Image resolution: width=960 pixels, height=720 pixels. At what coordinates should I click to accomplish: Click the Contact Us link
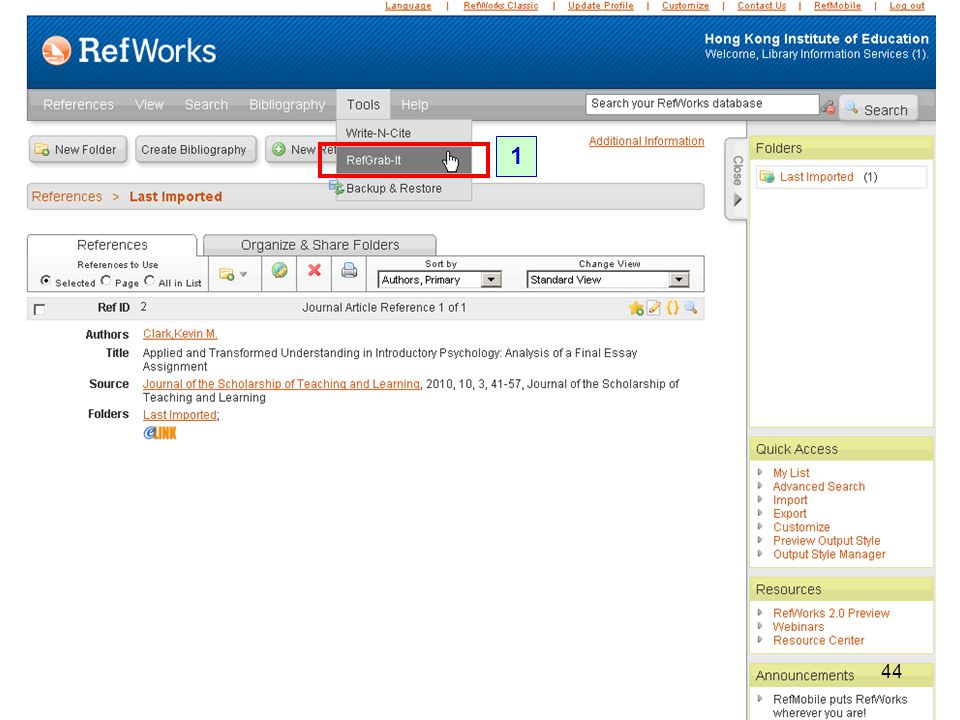click(x=761, y=6)
